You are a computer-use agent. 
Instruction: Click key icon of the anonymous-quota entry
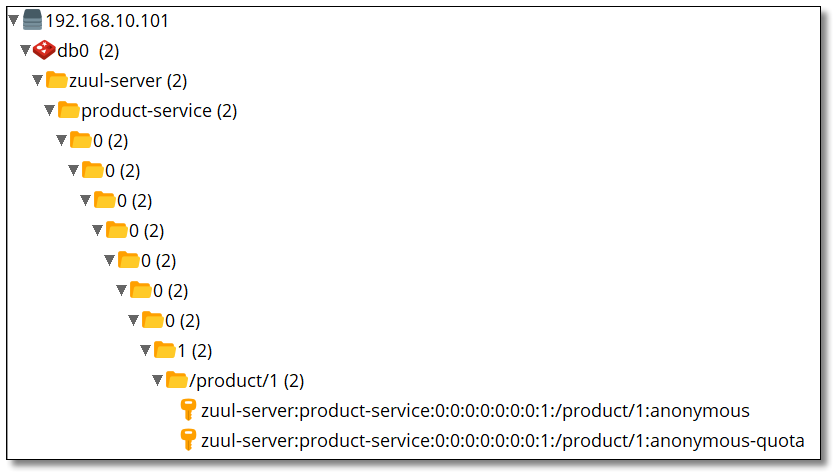pyautogui.click(x=188, y=440)
